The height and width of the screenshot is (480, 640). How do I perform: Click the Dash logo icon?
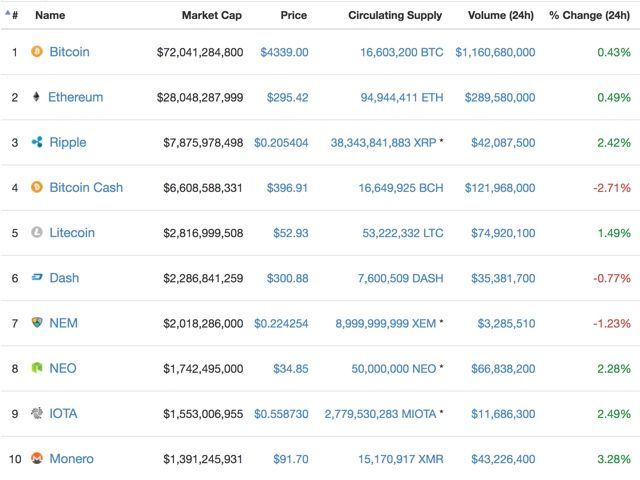coord(37,278)
